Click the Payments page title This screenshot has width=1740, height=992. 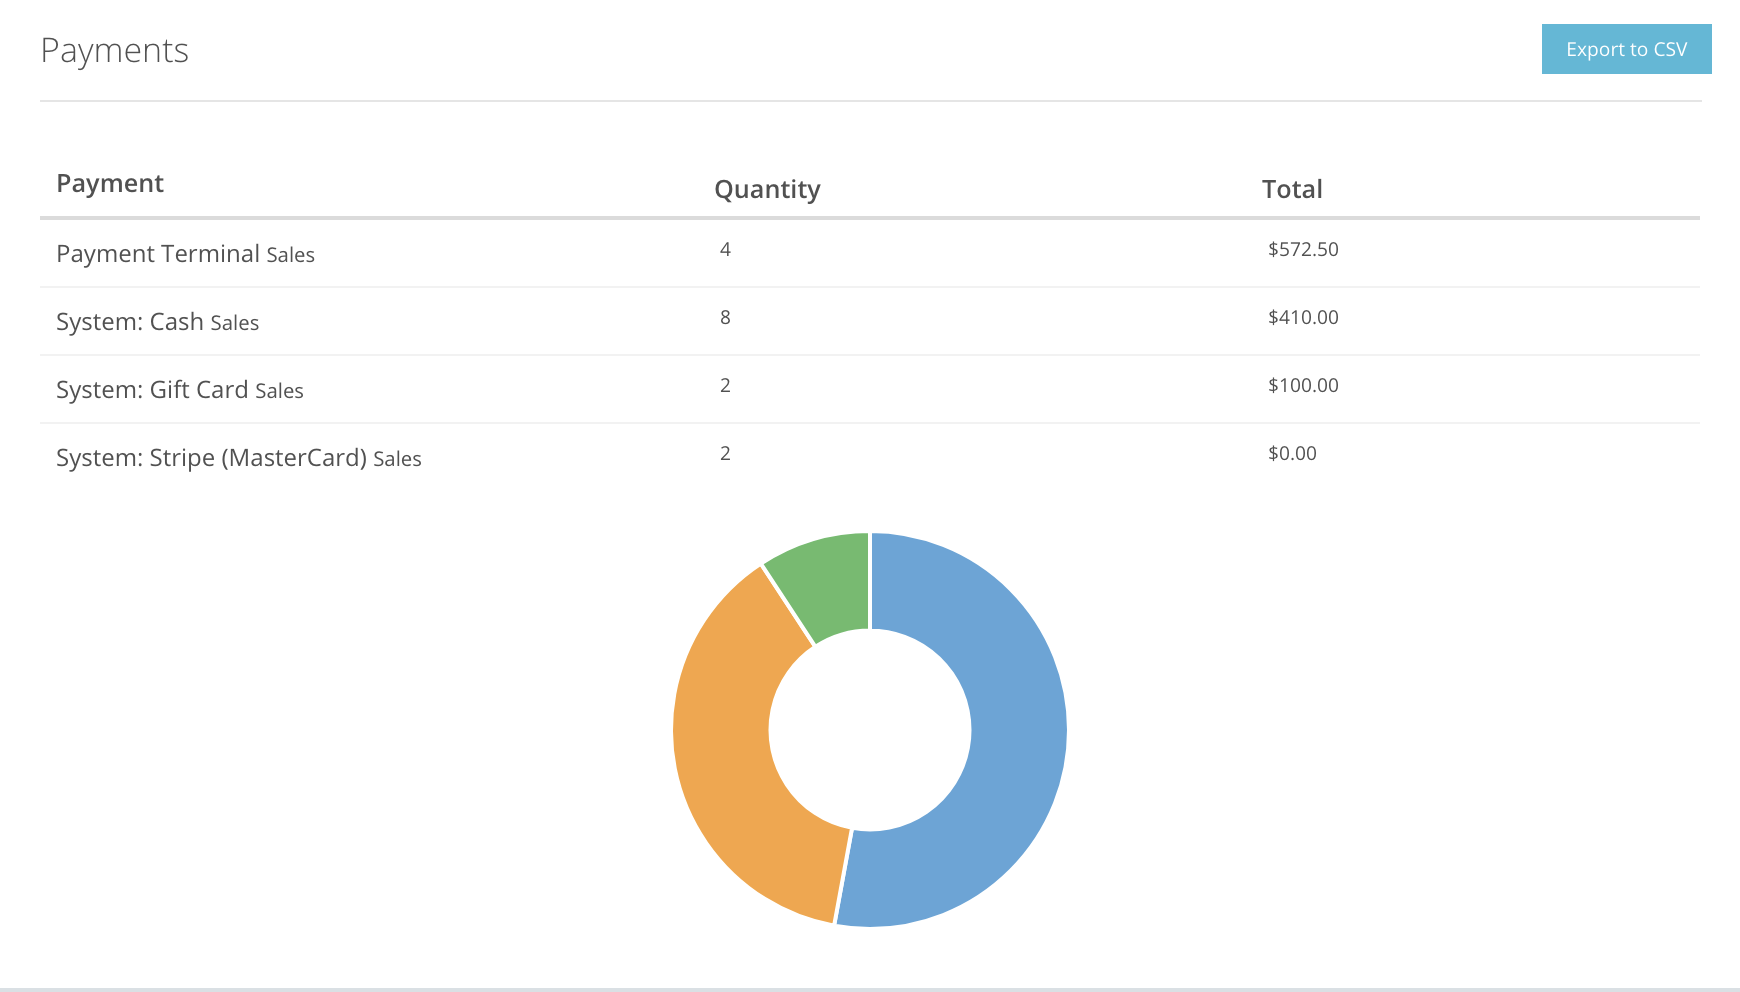point(114,50)
